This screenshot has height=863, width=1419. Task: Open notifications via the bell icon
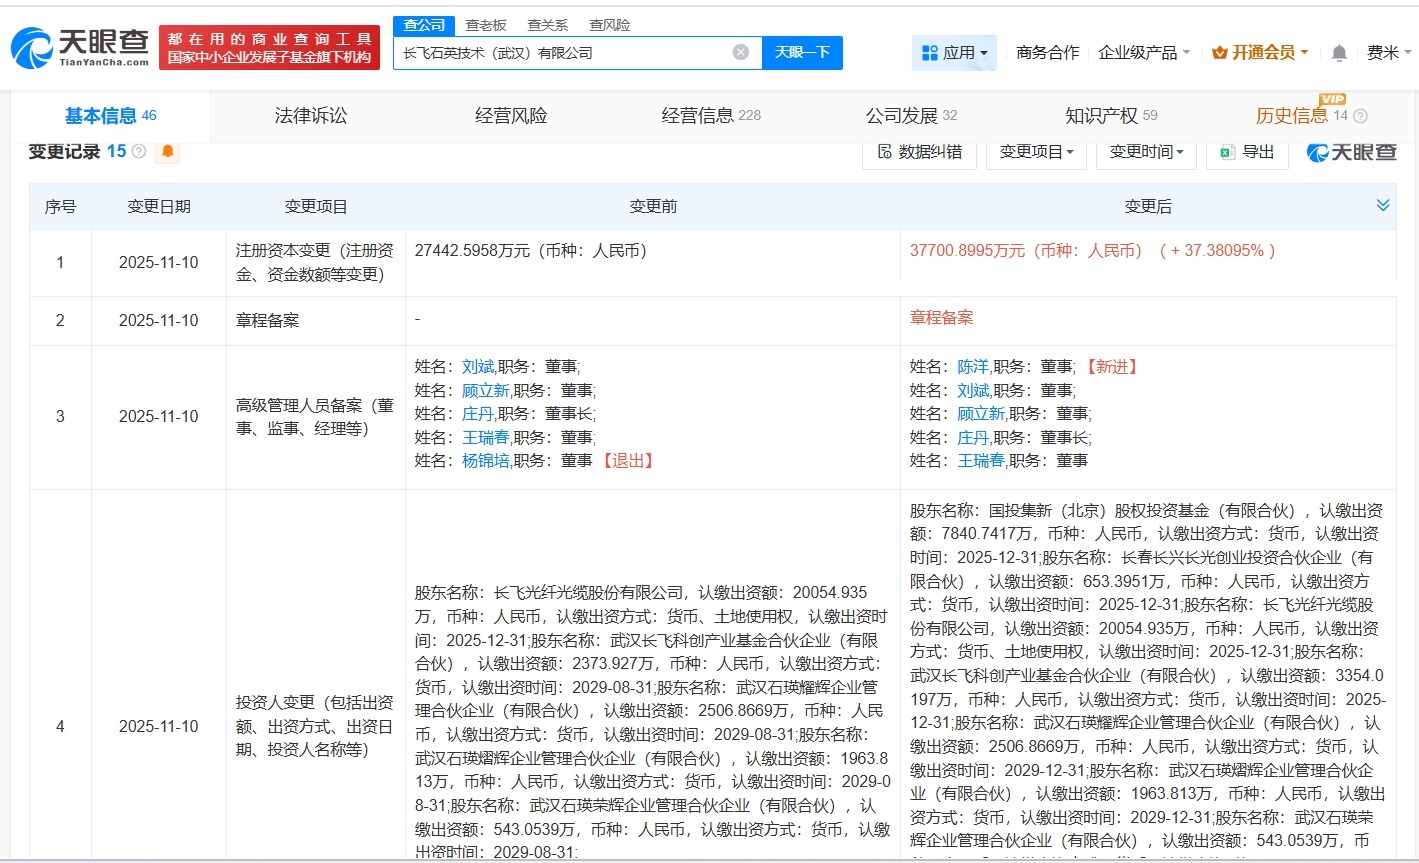pyautogui.click(x=1338, y=52)
